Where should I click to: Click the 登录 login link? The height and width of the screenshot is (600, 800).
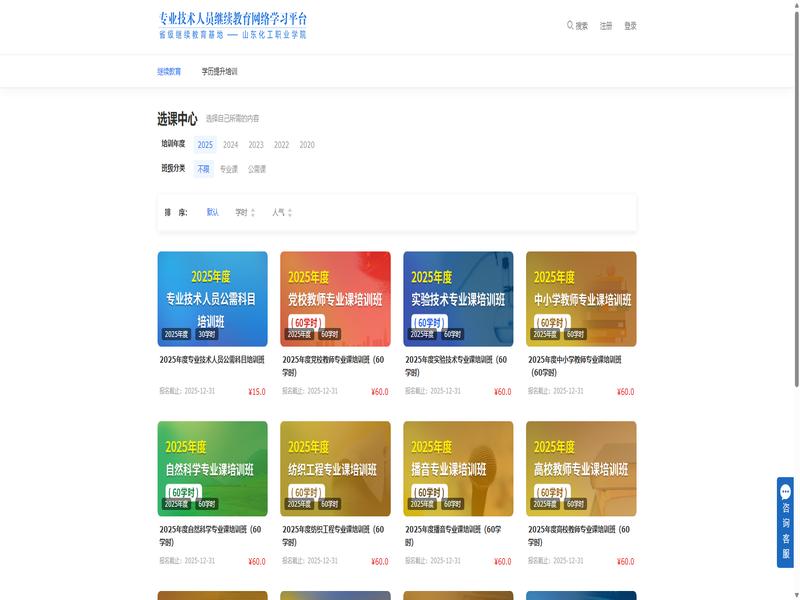630,26
